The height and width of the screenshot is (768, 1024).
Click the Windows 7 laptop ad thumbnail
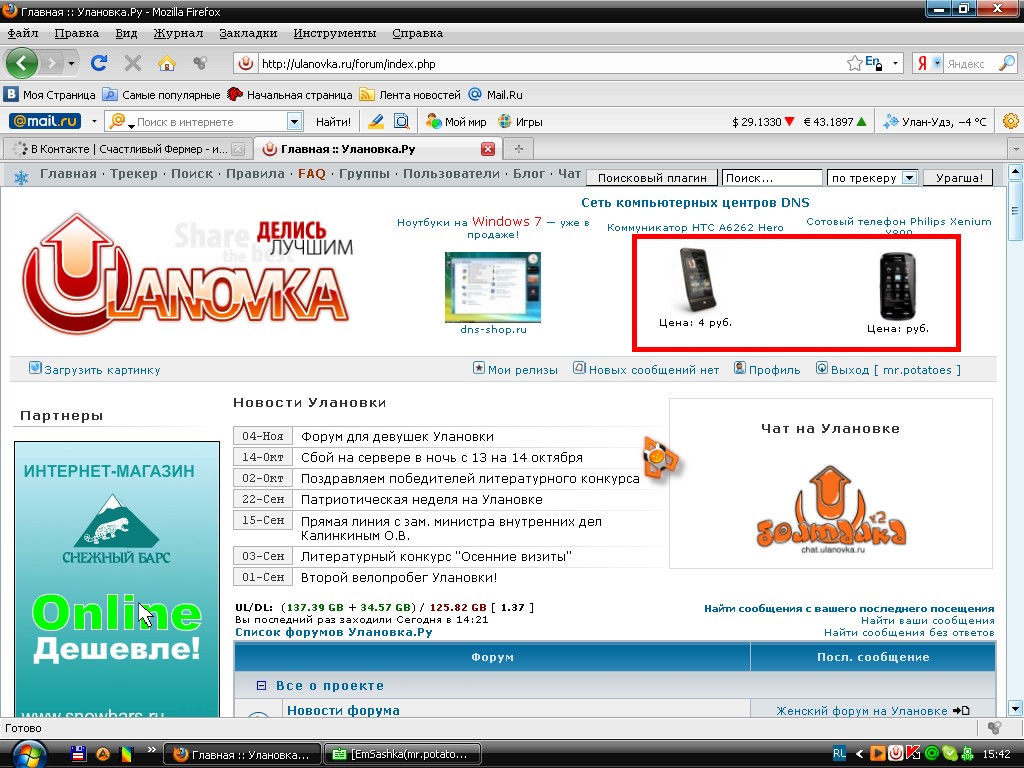click(x=493, y=287)
